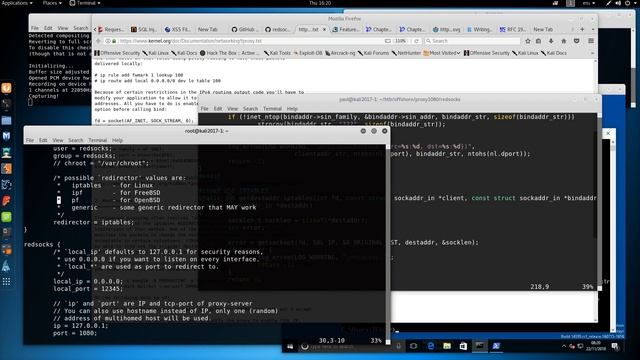Launch the red F Faraday dock icon
The width and height of the screenshot is (640, 360).
6,201
